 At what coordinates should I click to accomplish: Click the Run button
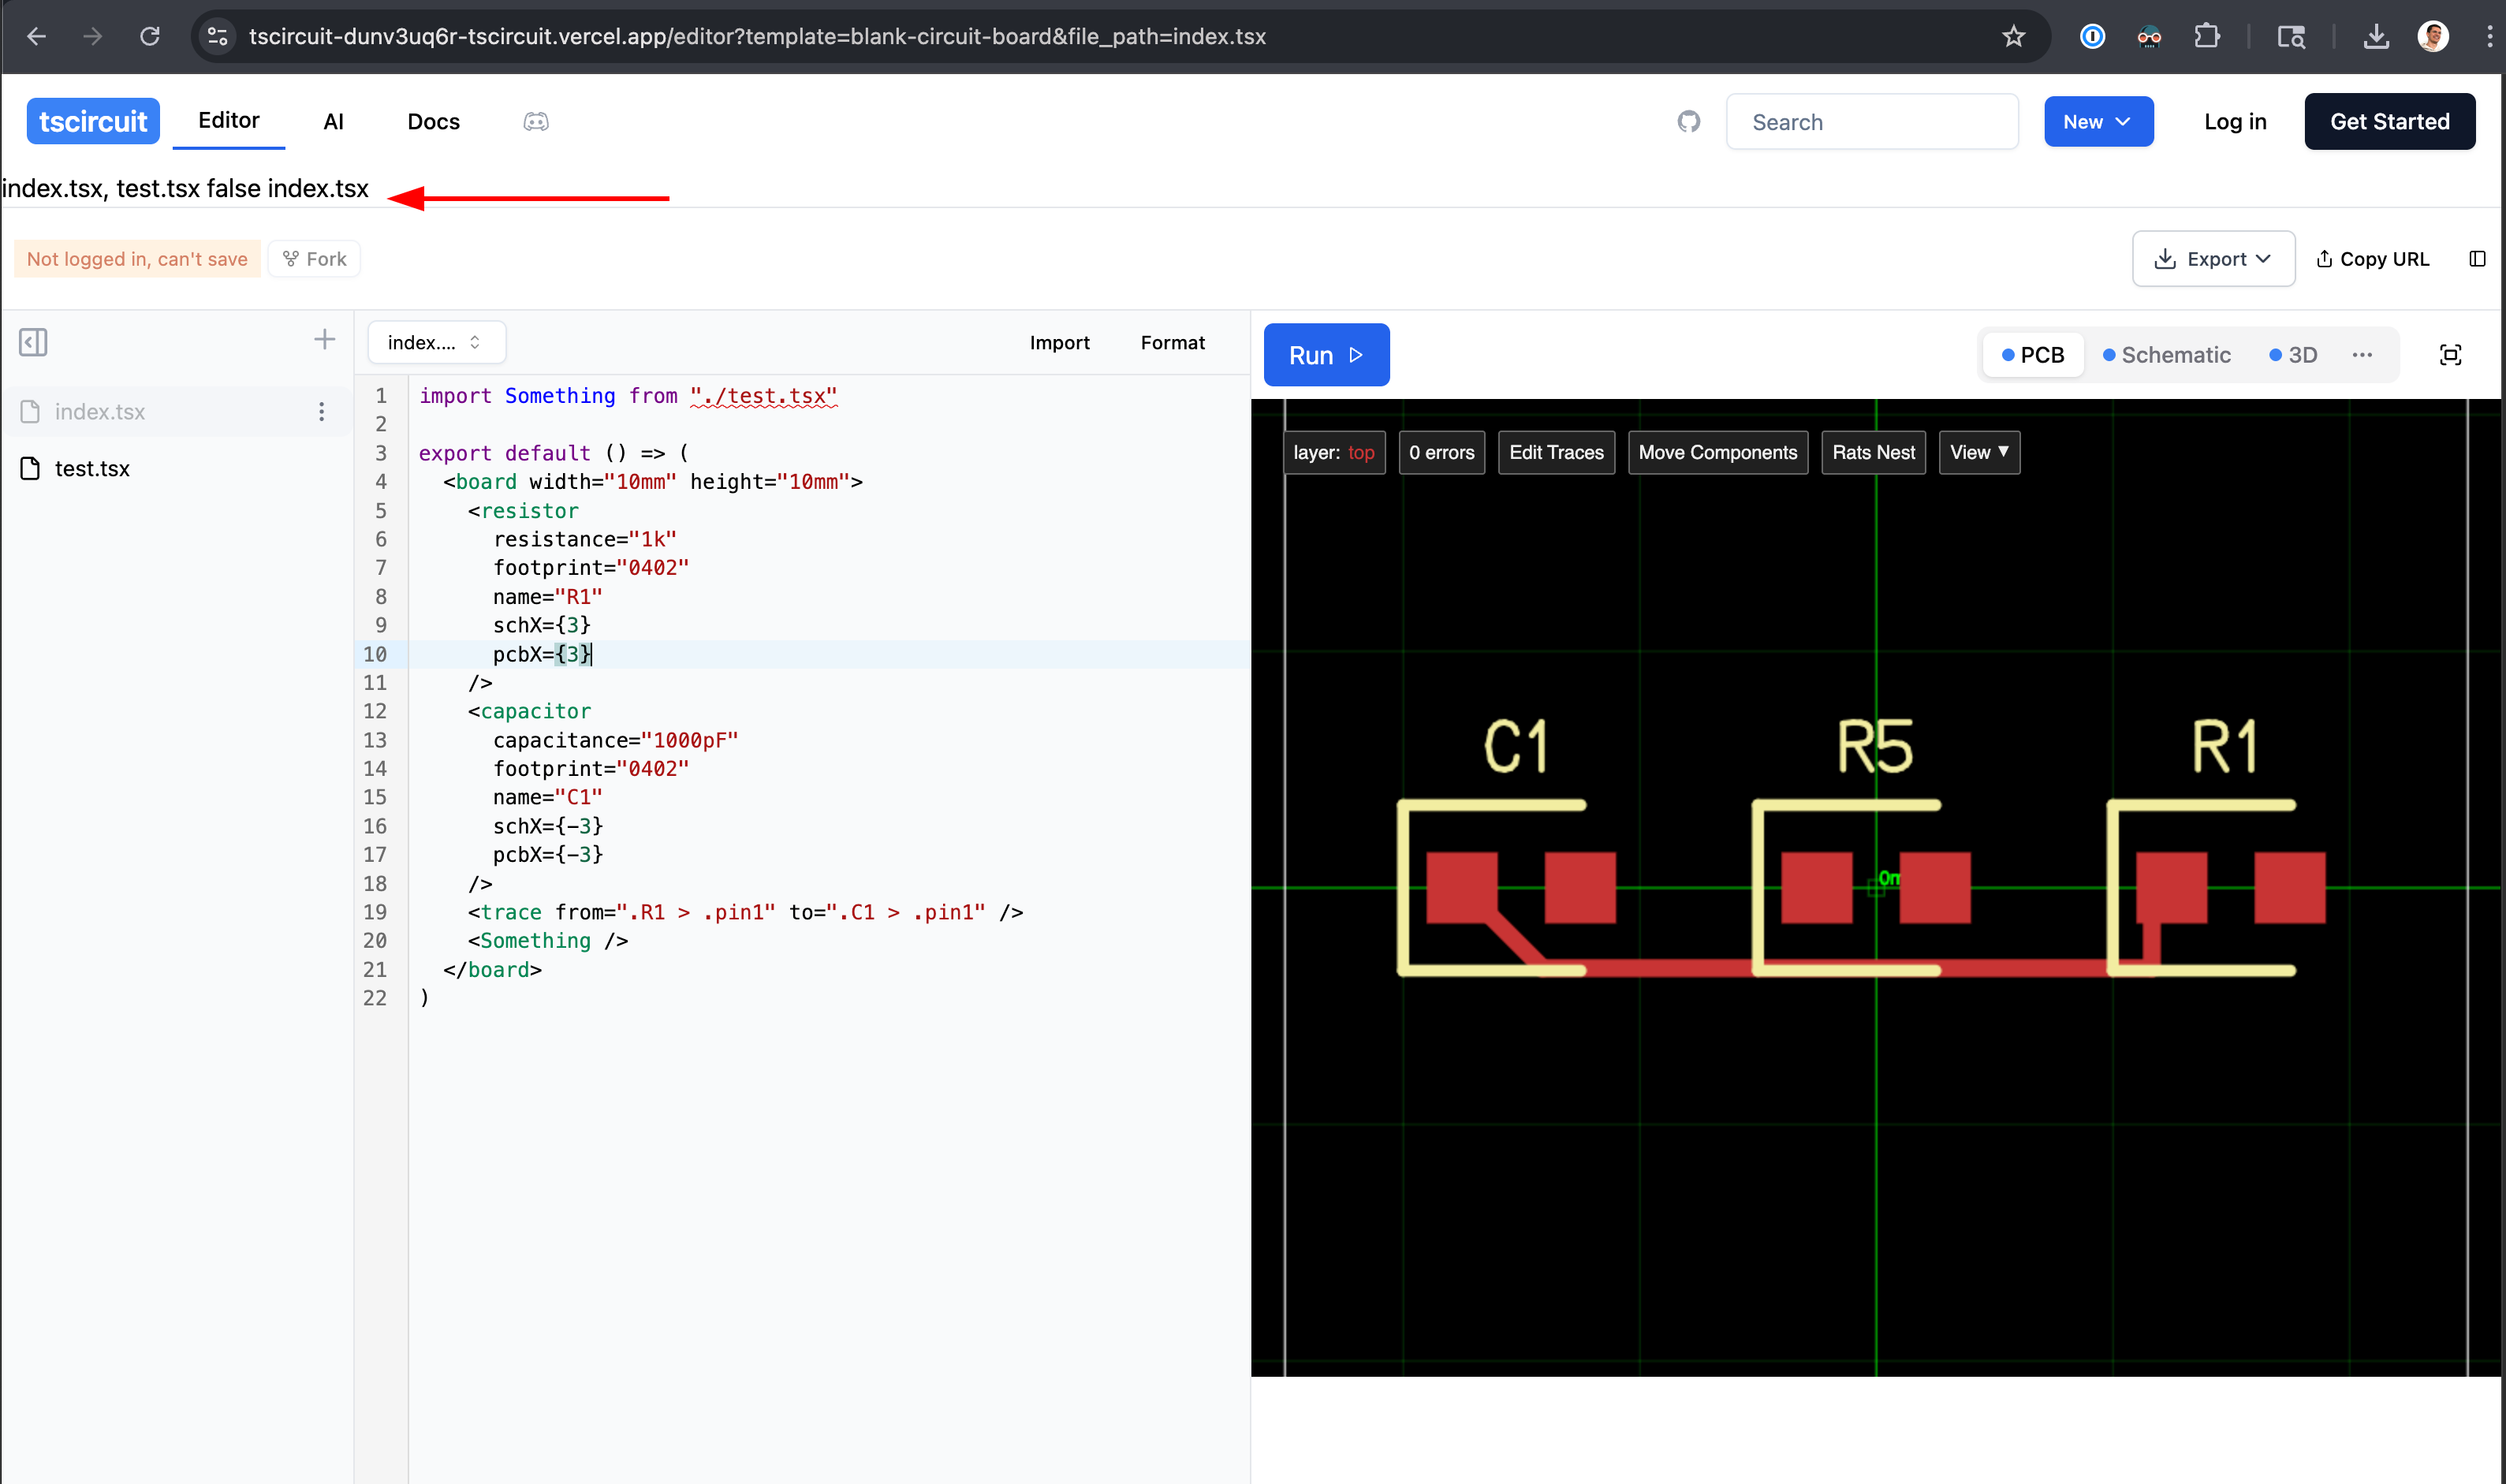click(1325, 355)
